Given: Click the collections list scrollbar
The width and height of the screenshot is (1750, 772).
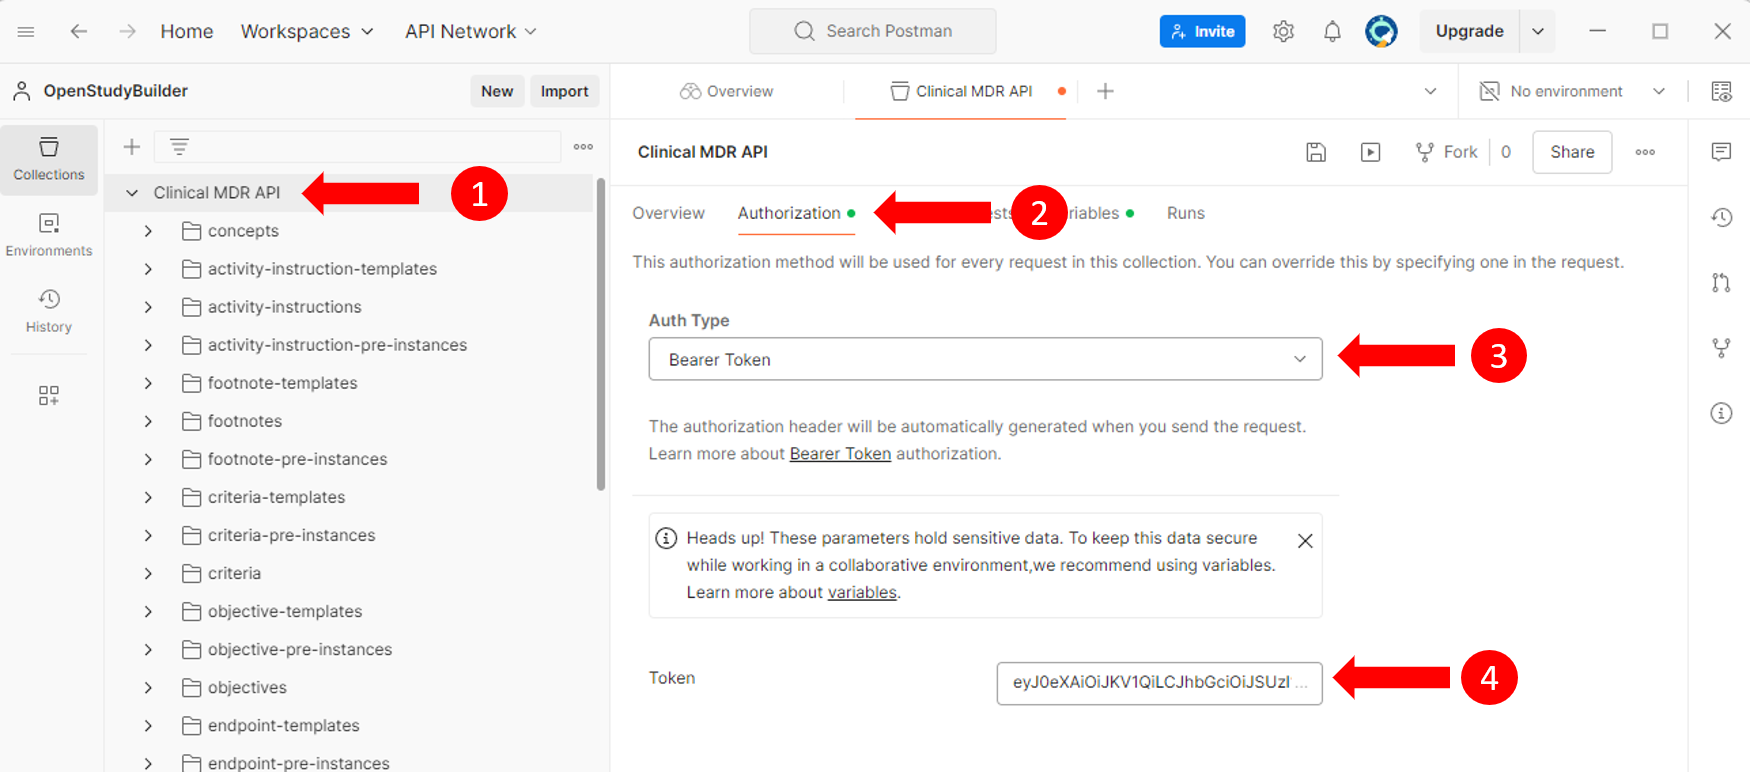Looking at the screenshot, I should [600, 335].
